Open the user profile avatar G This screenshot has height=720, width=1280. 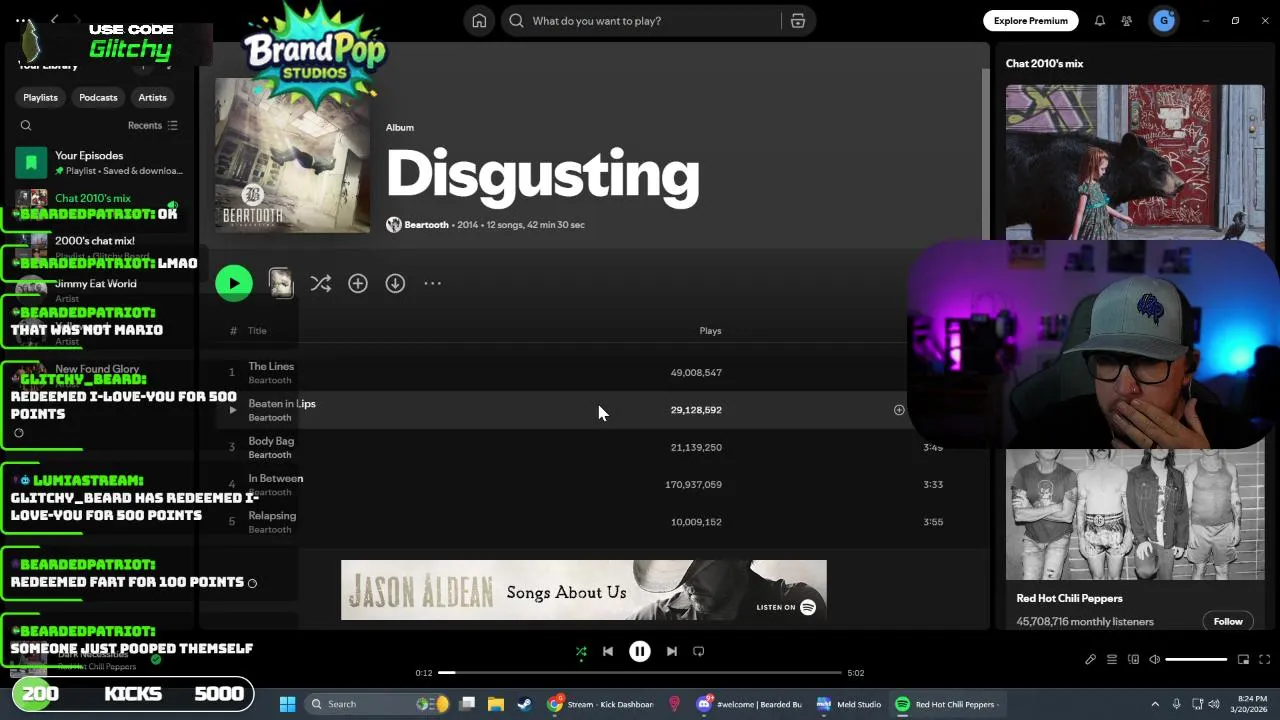tap(1164, 20)
